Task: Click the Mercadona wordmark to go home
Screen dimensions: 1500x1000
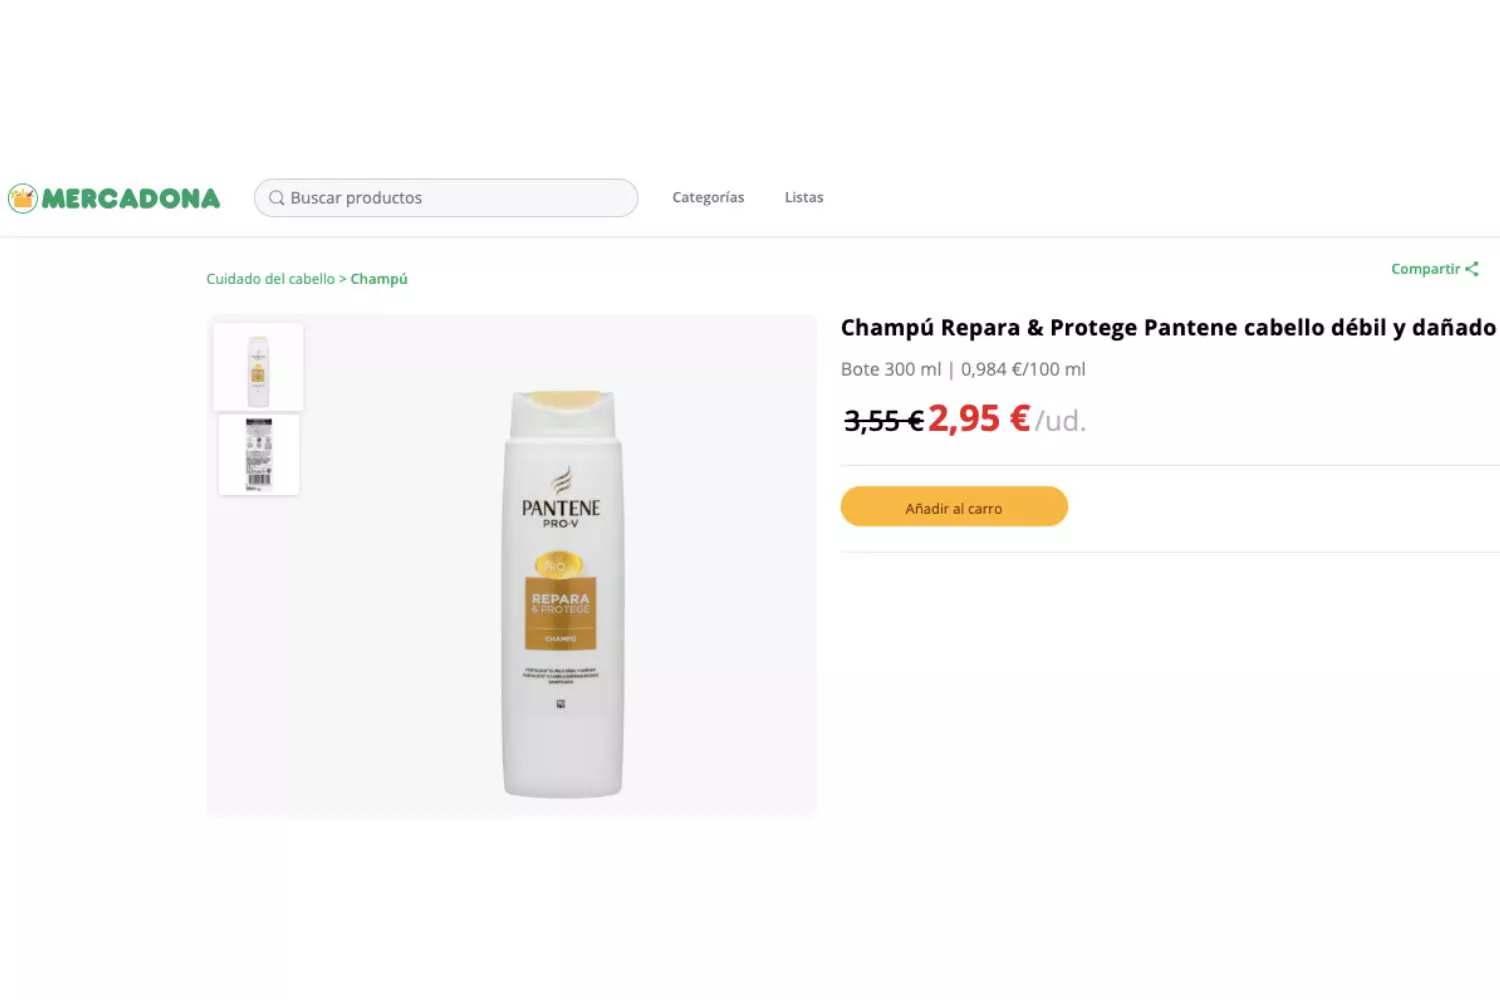Action: 131,198
